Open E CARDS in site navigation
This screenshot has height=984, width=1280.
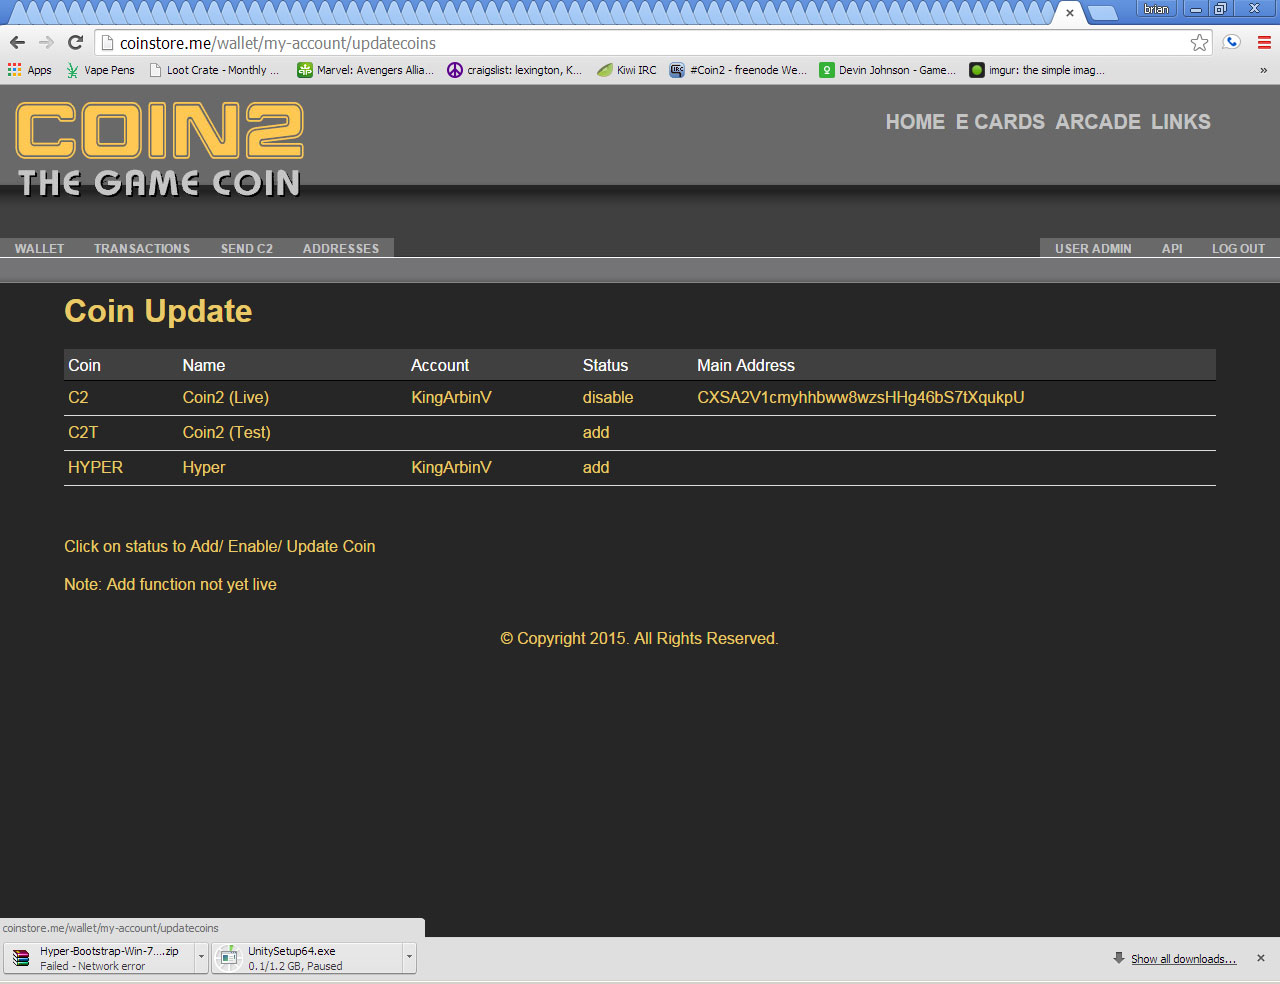pos(1000,122)
